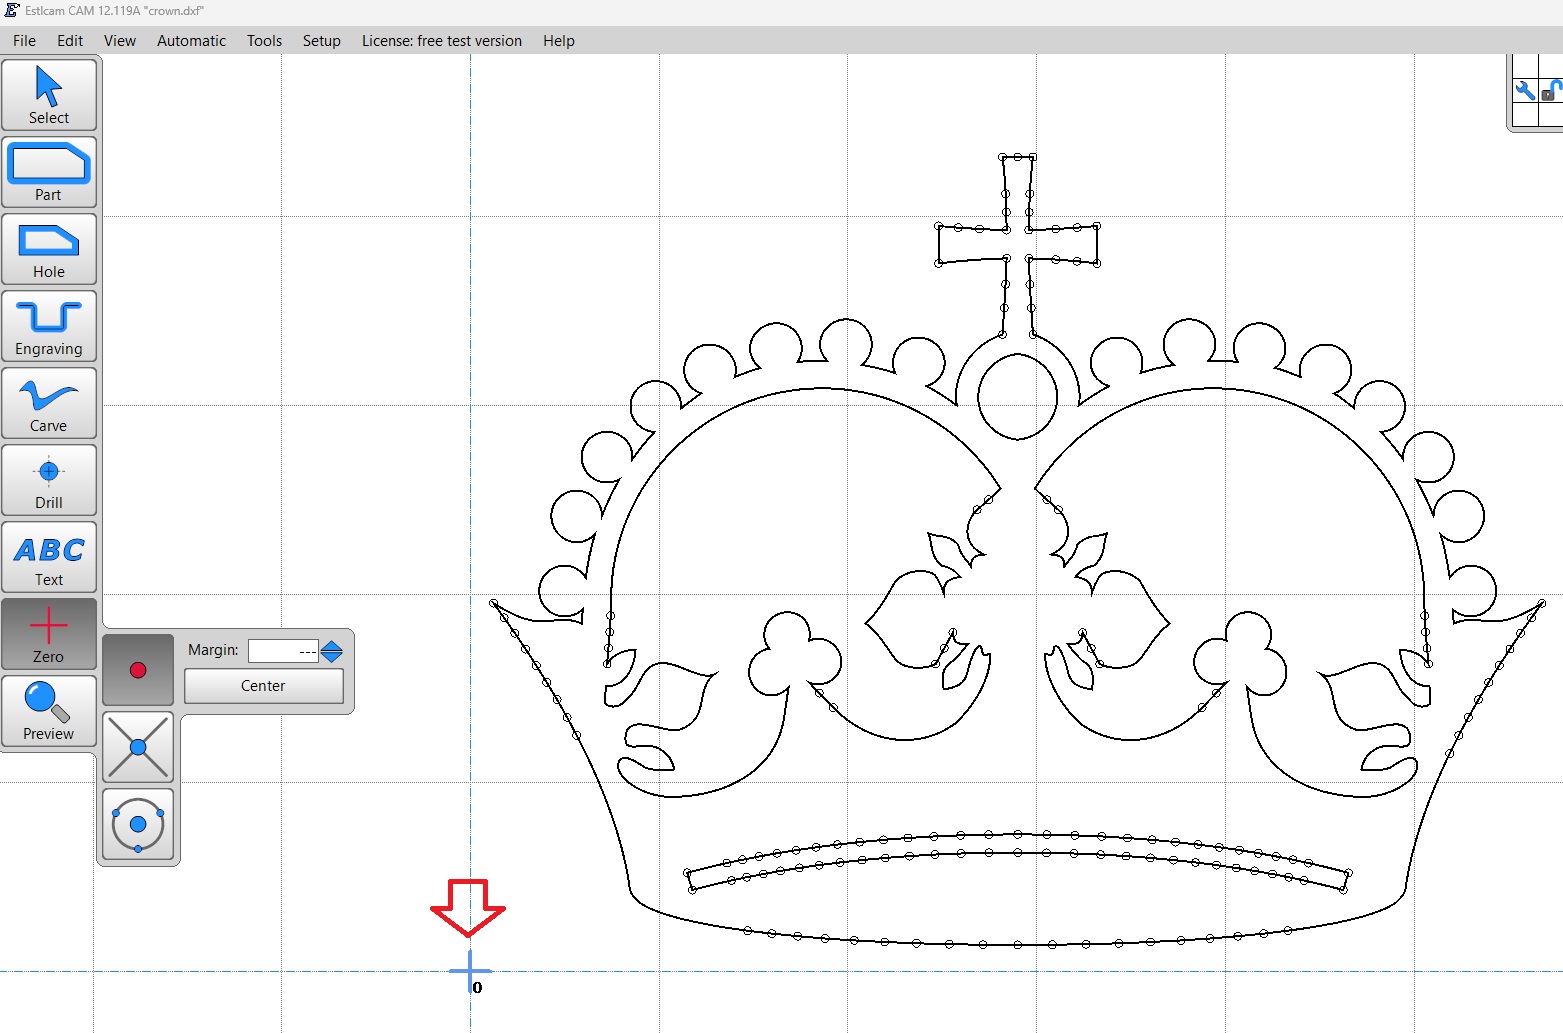
Task: Open the Tools menu
Action: point(264,41)
